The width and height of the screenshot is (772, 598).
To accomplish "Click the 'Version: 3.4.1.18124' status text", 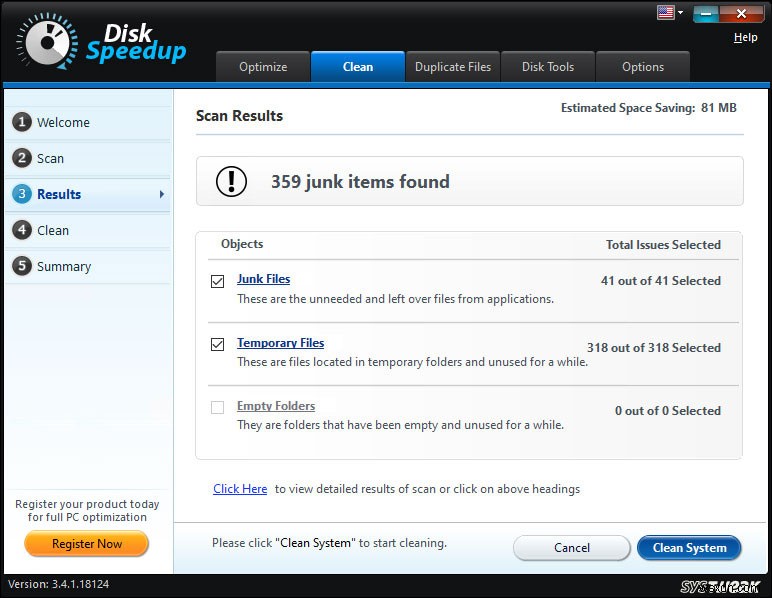I will tap(59, 584).
